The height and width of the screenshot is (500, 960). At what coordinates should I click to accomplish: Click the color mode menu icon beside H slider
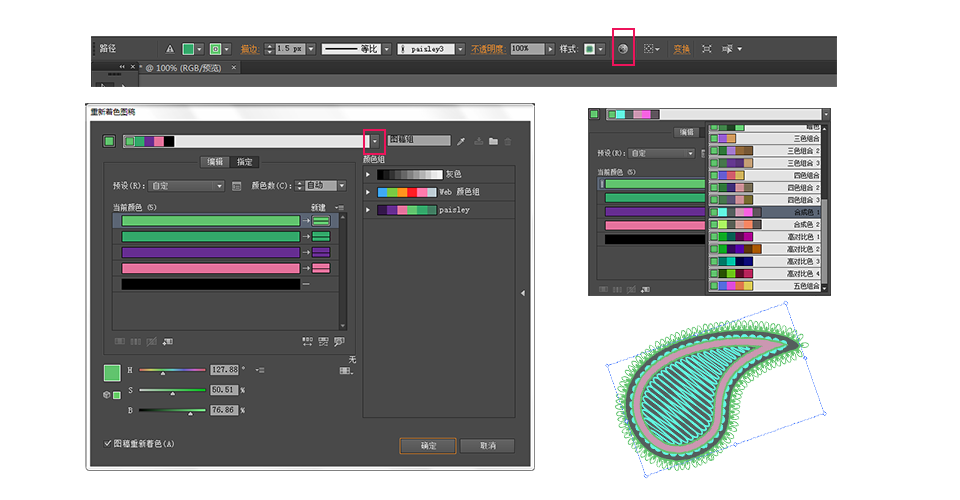tap(260, 369)
